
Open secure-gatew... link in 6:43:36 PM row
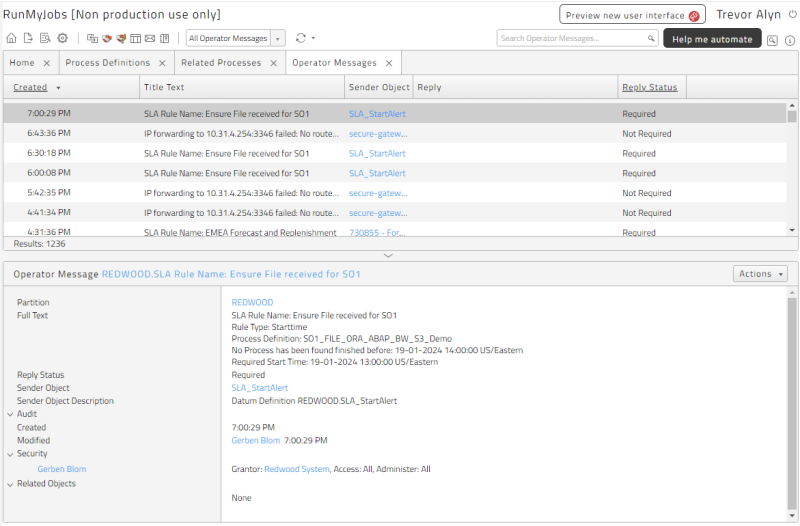(378, 134)
